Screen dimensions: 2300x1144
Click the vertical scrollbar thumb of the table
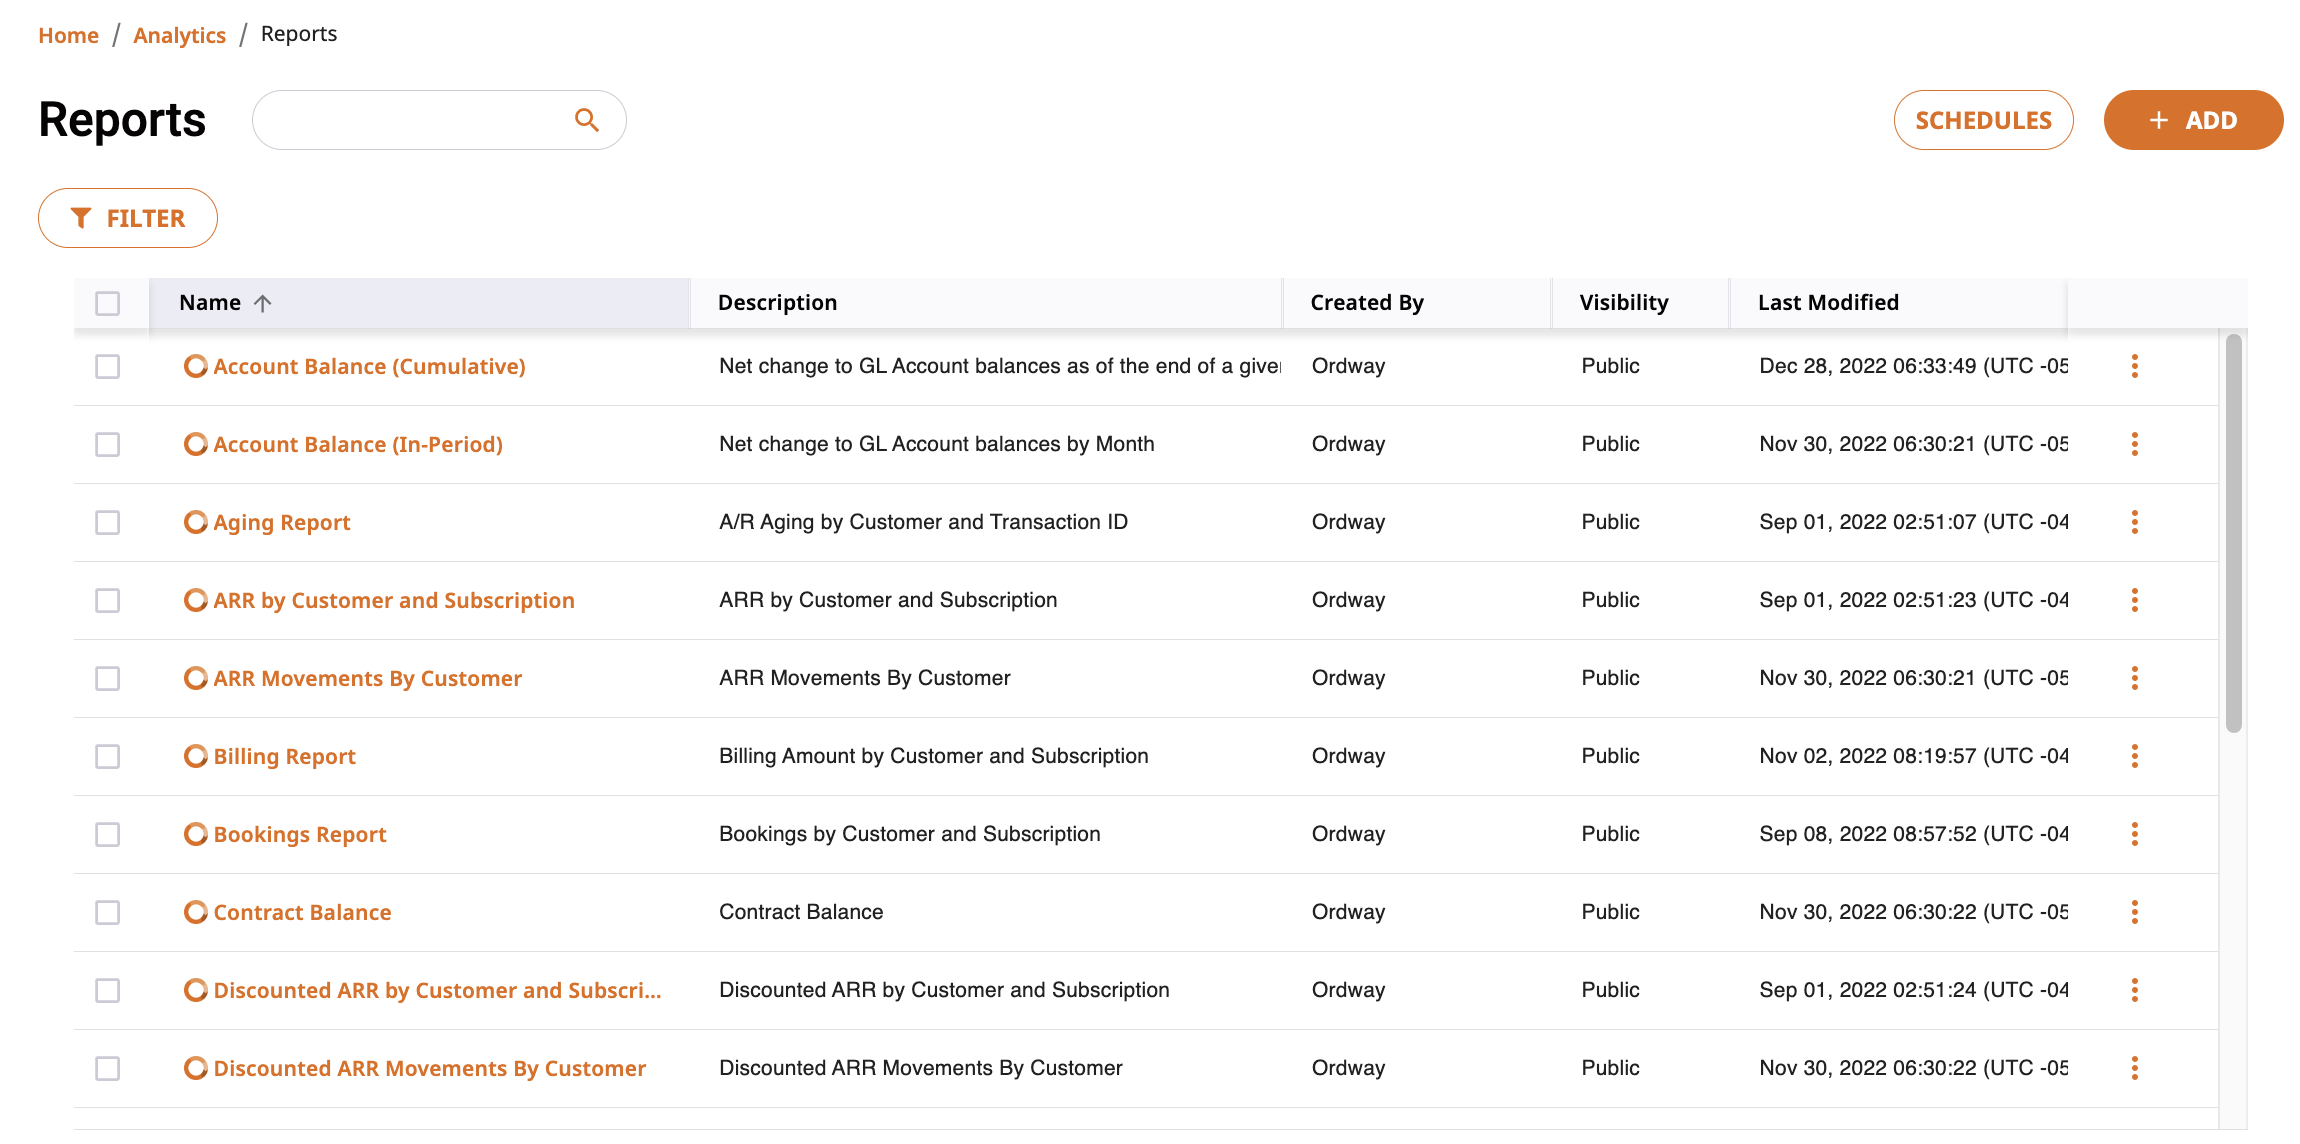pyautogui.click(x=2233, y=533)
